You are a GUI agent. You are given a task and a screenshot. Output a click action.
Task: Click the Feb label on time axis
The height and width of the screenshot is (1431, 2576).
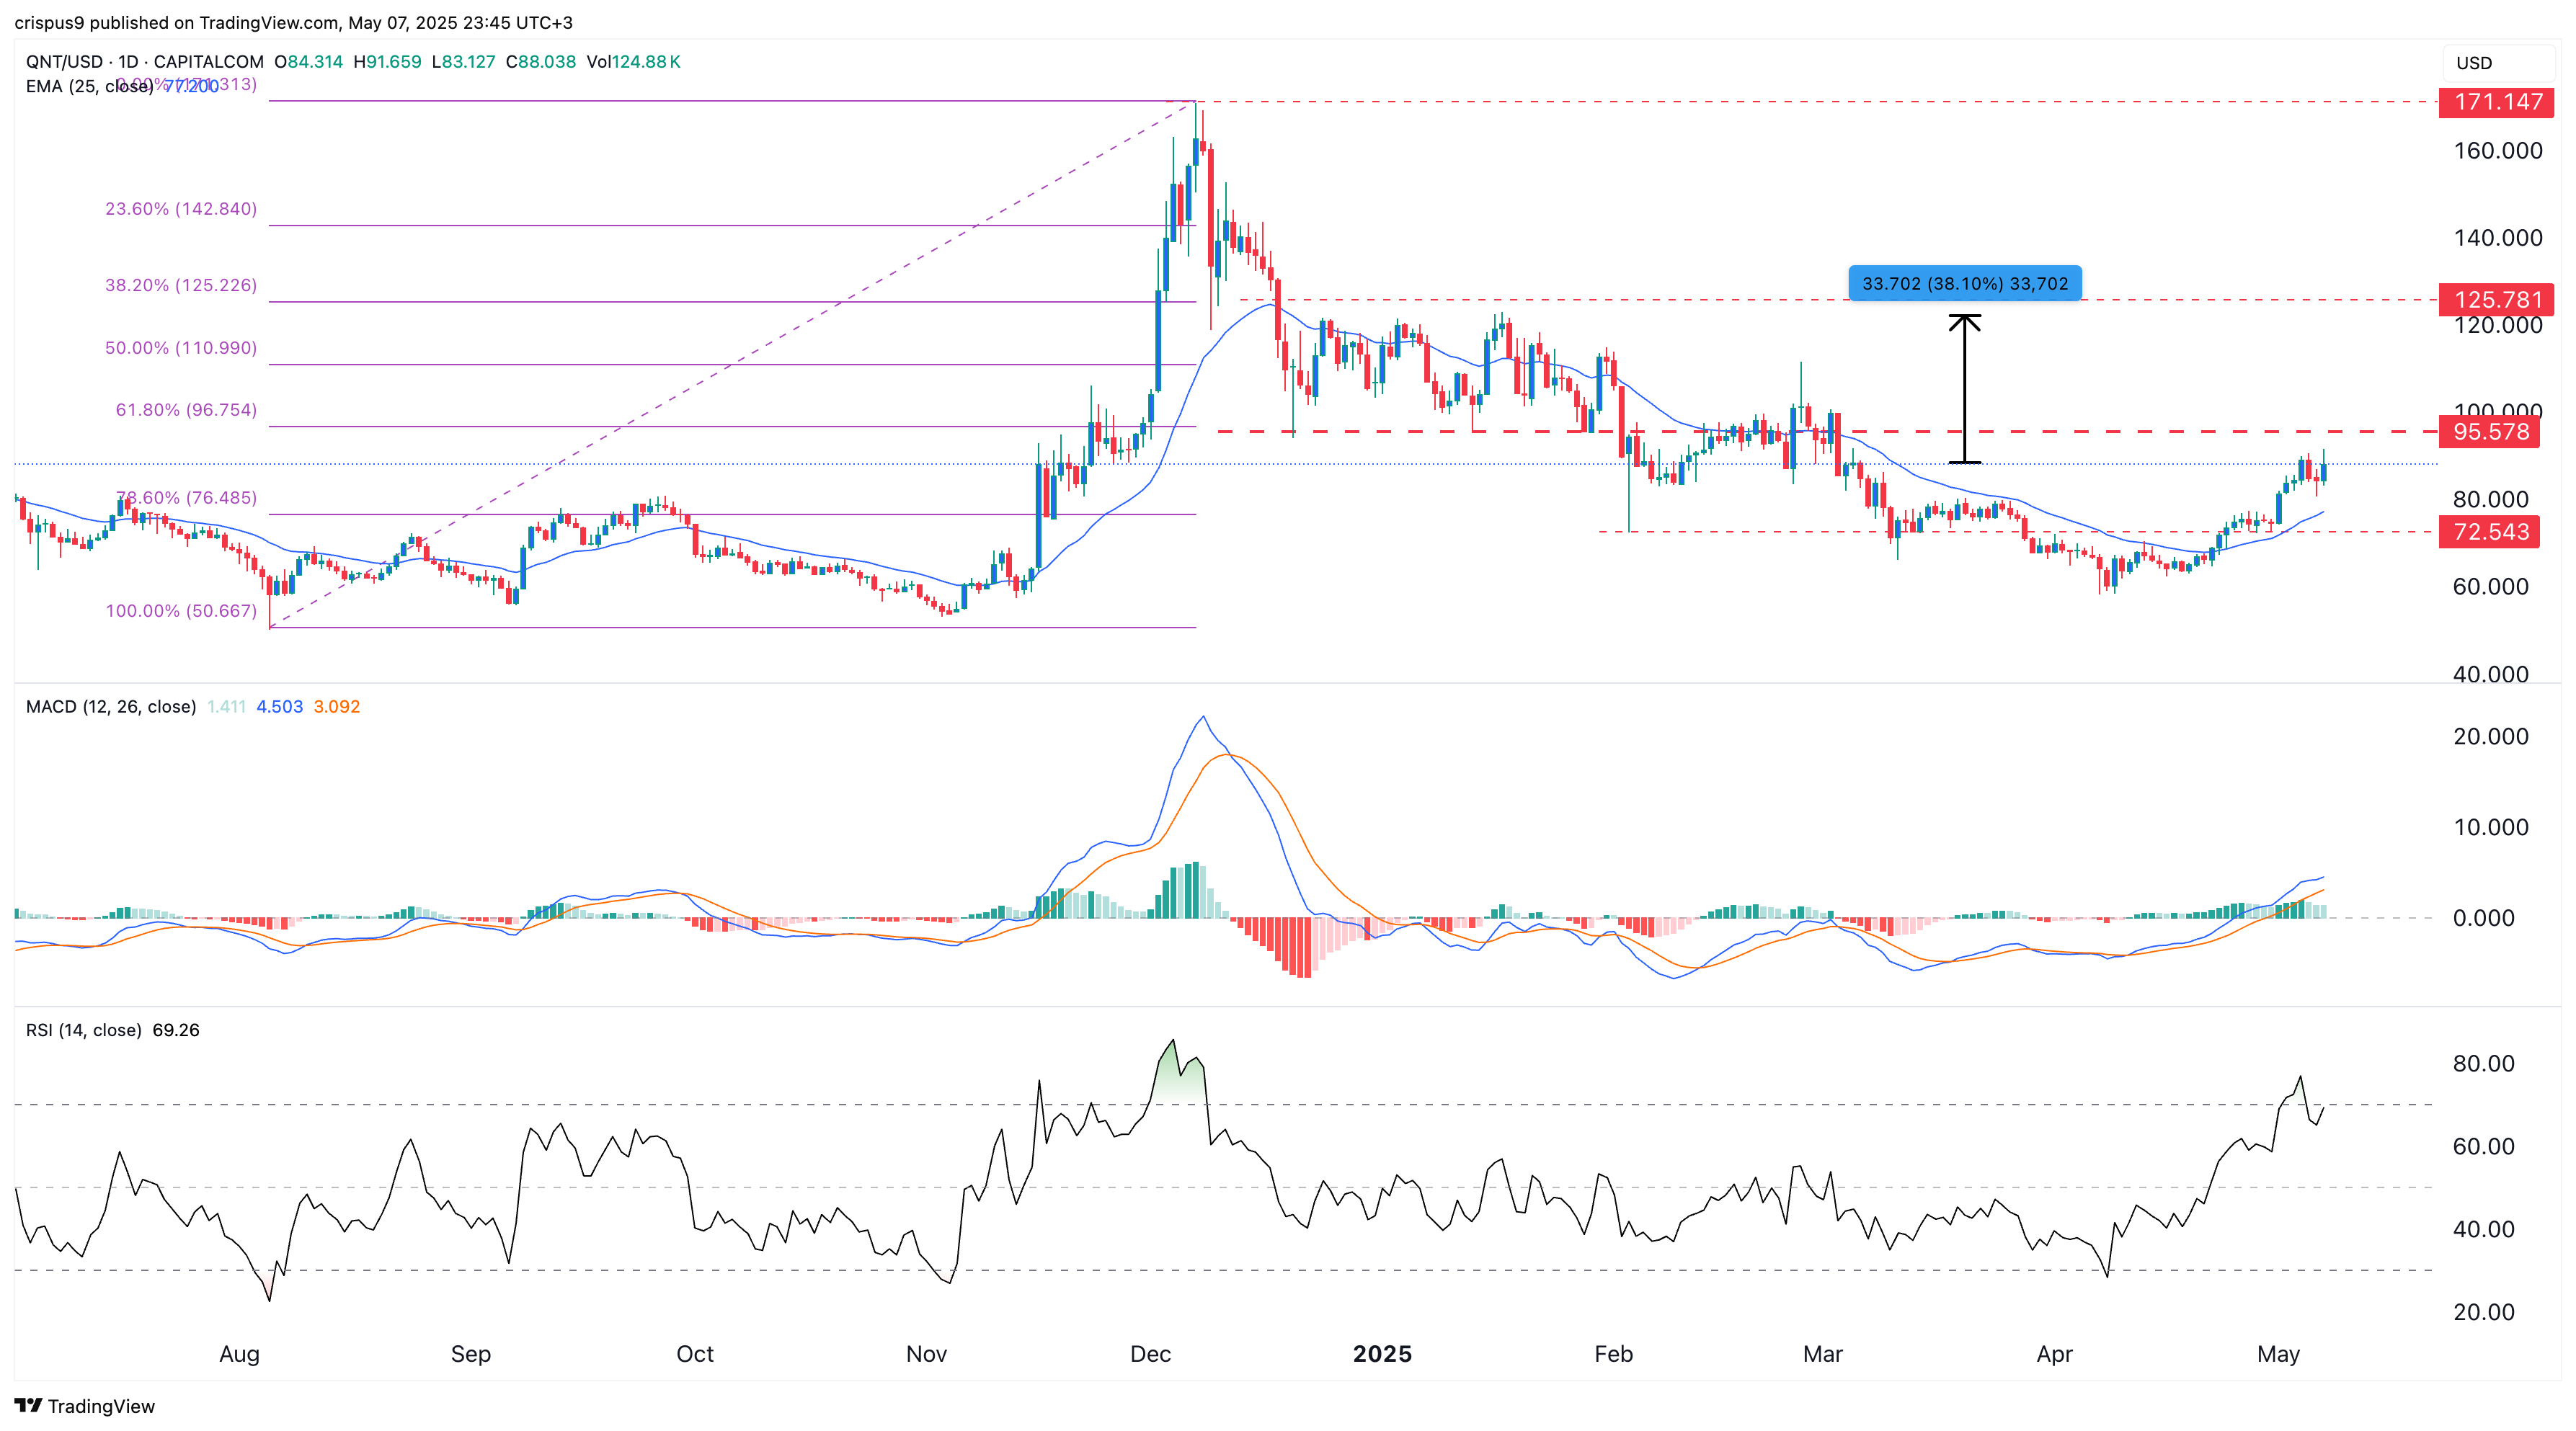tap(1613, 1354)
